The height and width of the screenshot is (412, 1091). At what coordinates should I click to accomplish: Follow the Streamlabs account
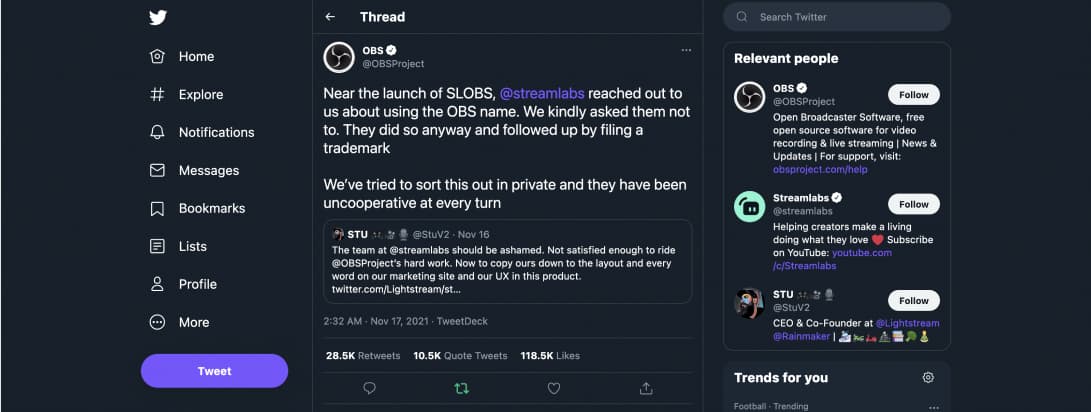[913, 204]
